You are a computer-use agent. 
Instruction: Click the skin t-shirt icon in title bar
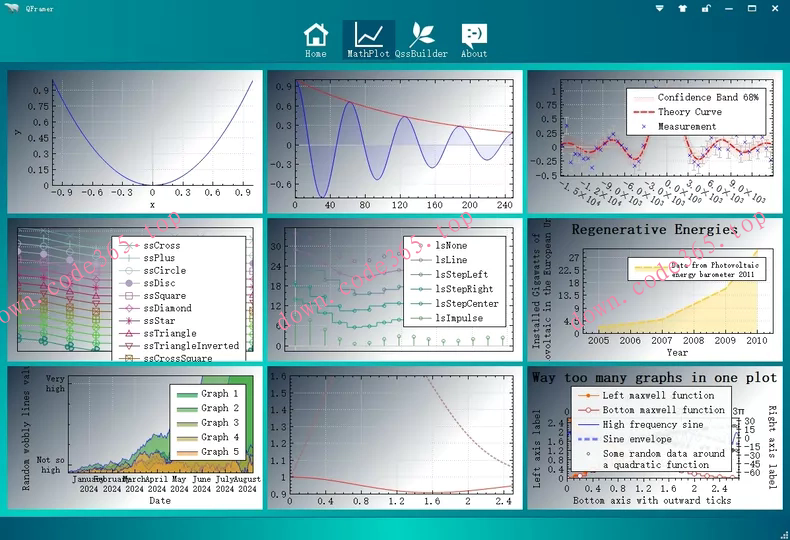point(682,8)
